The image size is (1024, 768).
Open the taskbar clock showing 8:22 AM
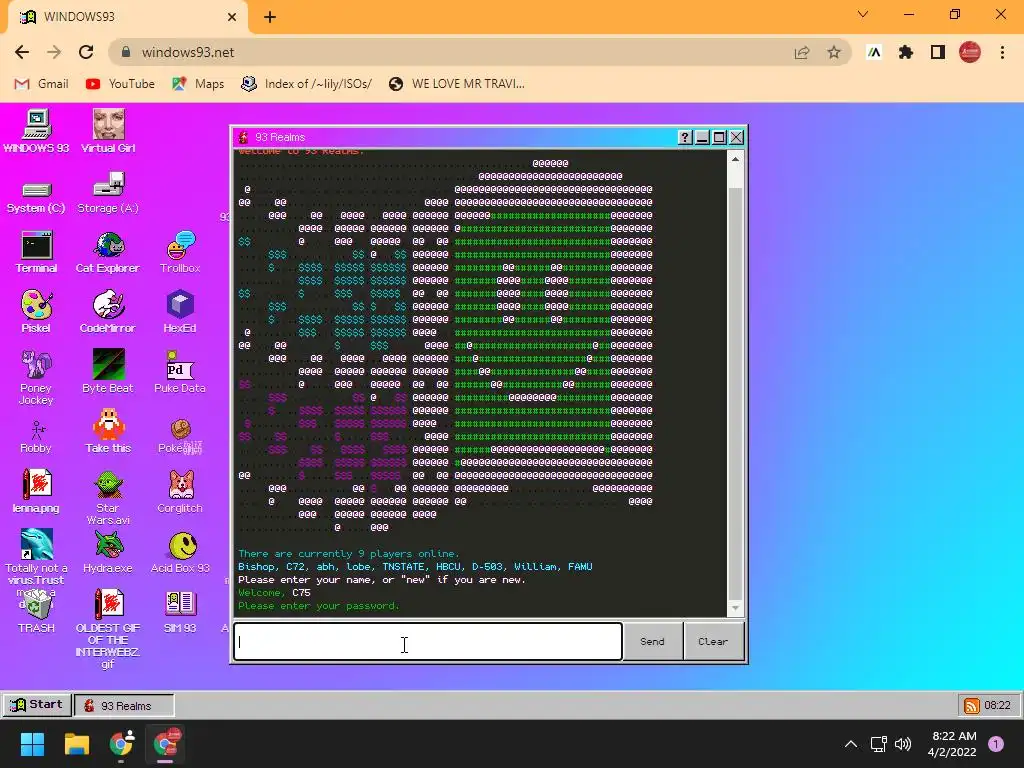pyautogui.click(x=952, y=744)
